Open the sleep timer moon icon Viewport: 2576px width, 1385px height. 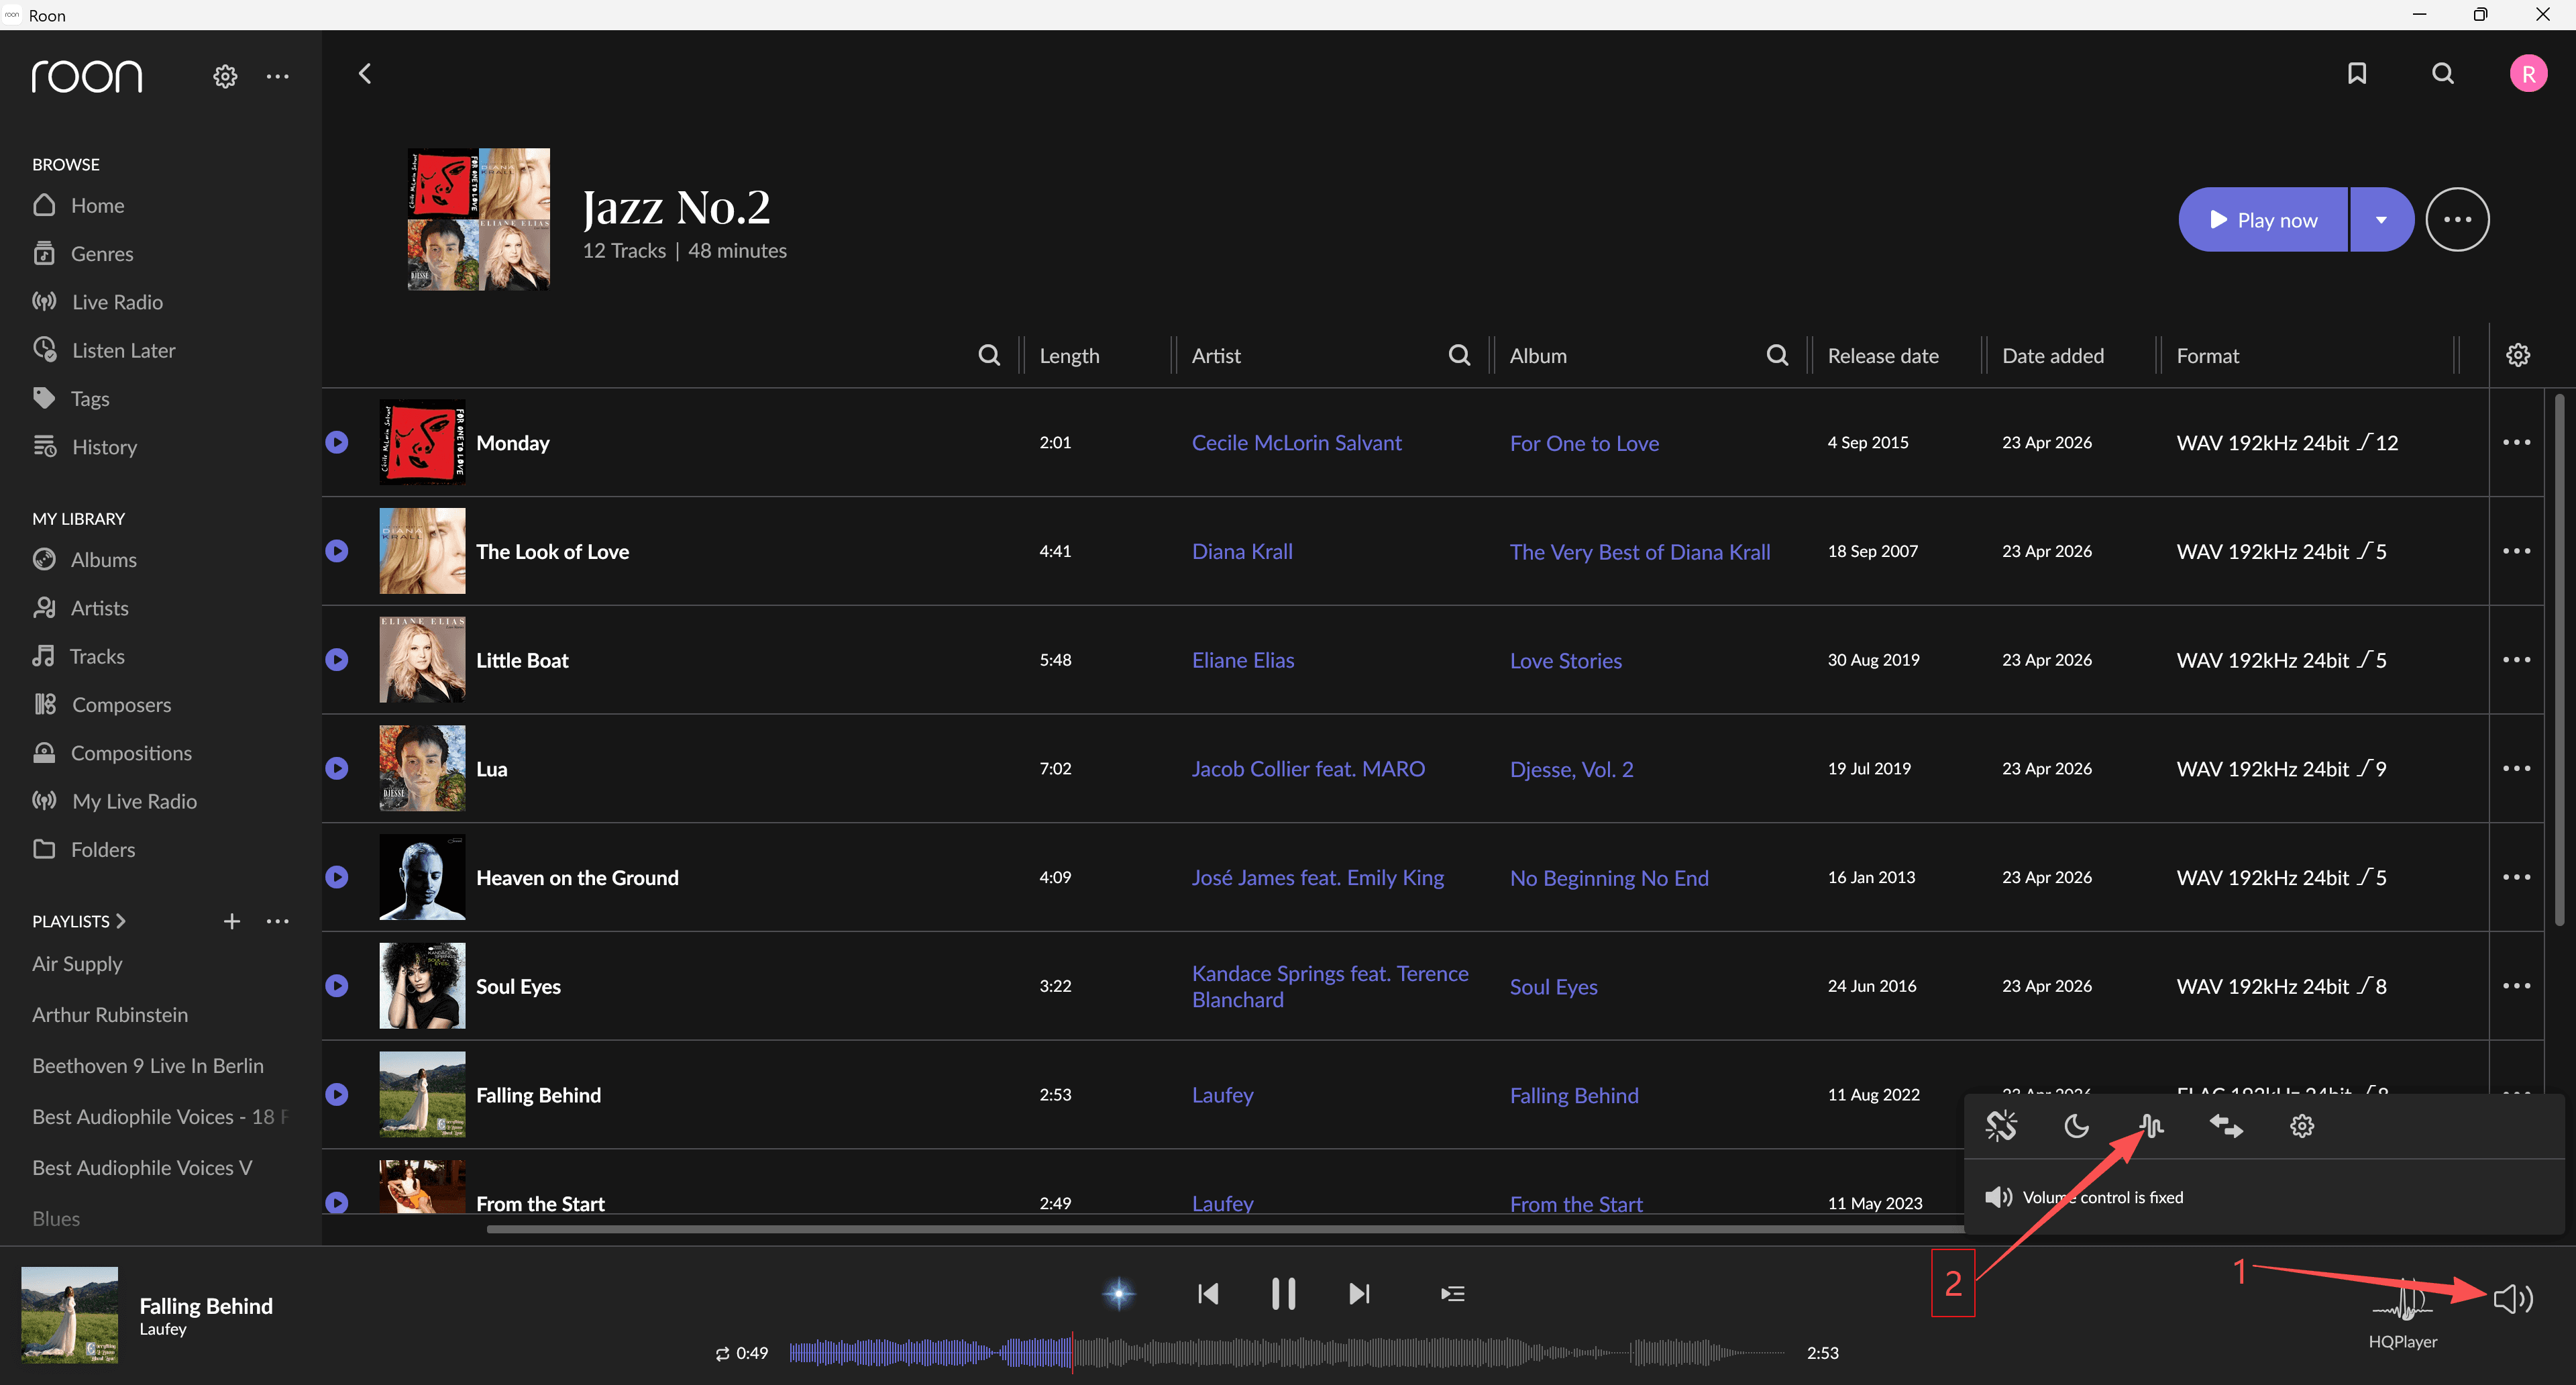(x=2076, y=1126)
